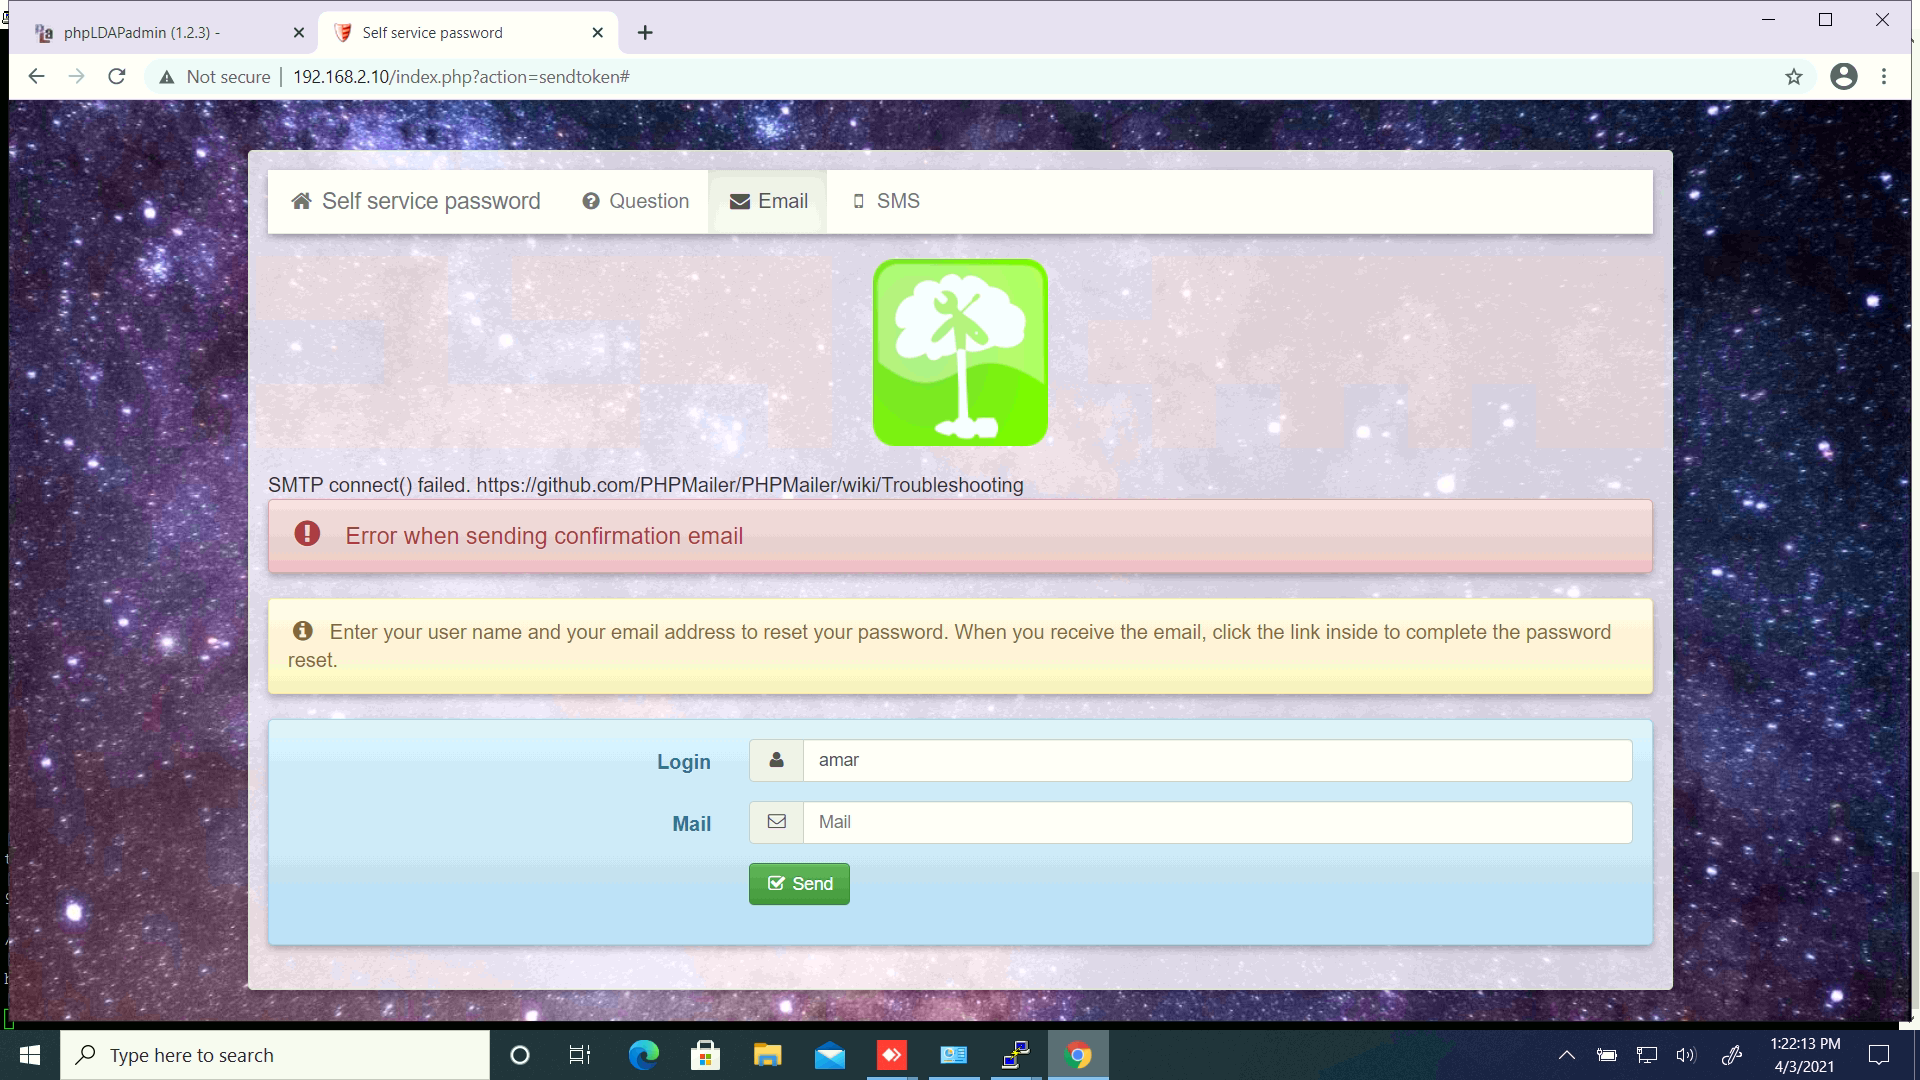Open Microsoft Edge from taskbar
1920x1080 pixels.
[643, 1055]
